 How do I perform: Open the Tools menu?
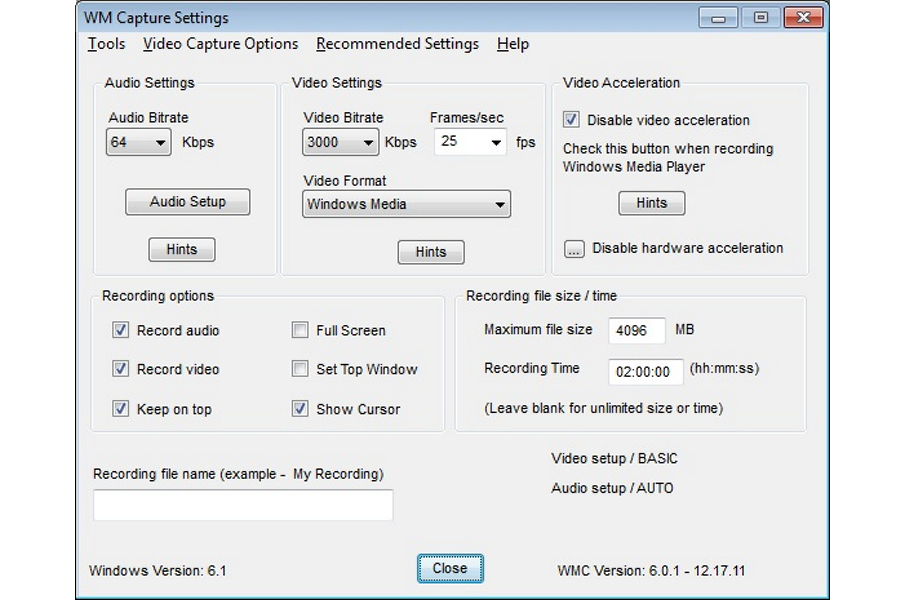[106, 44]
